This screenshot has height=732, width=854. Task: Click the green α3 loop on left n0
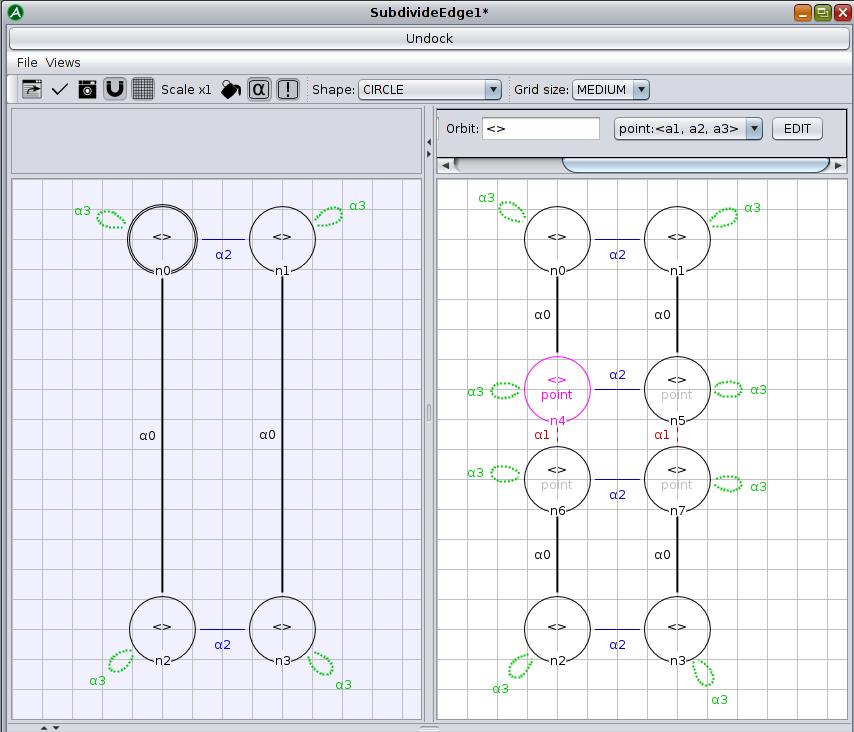coord(111,219)
